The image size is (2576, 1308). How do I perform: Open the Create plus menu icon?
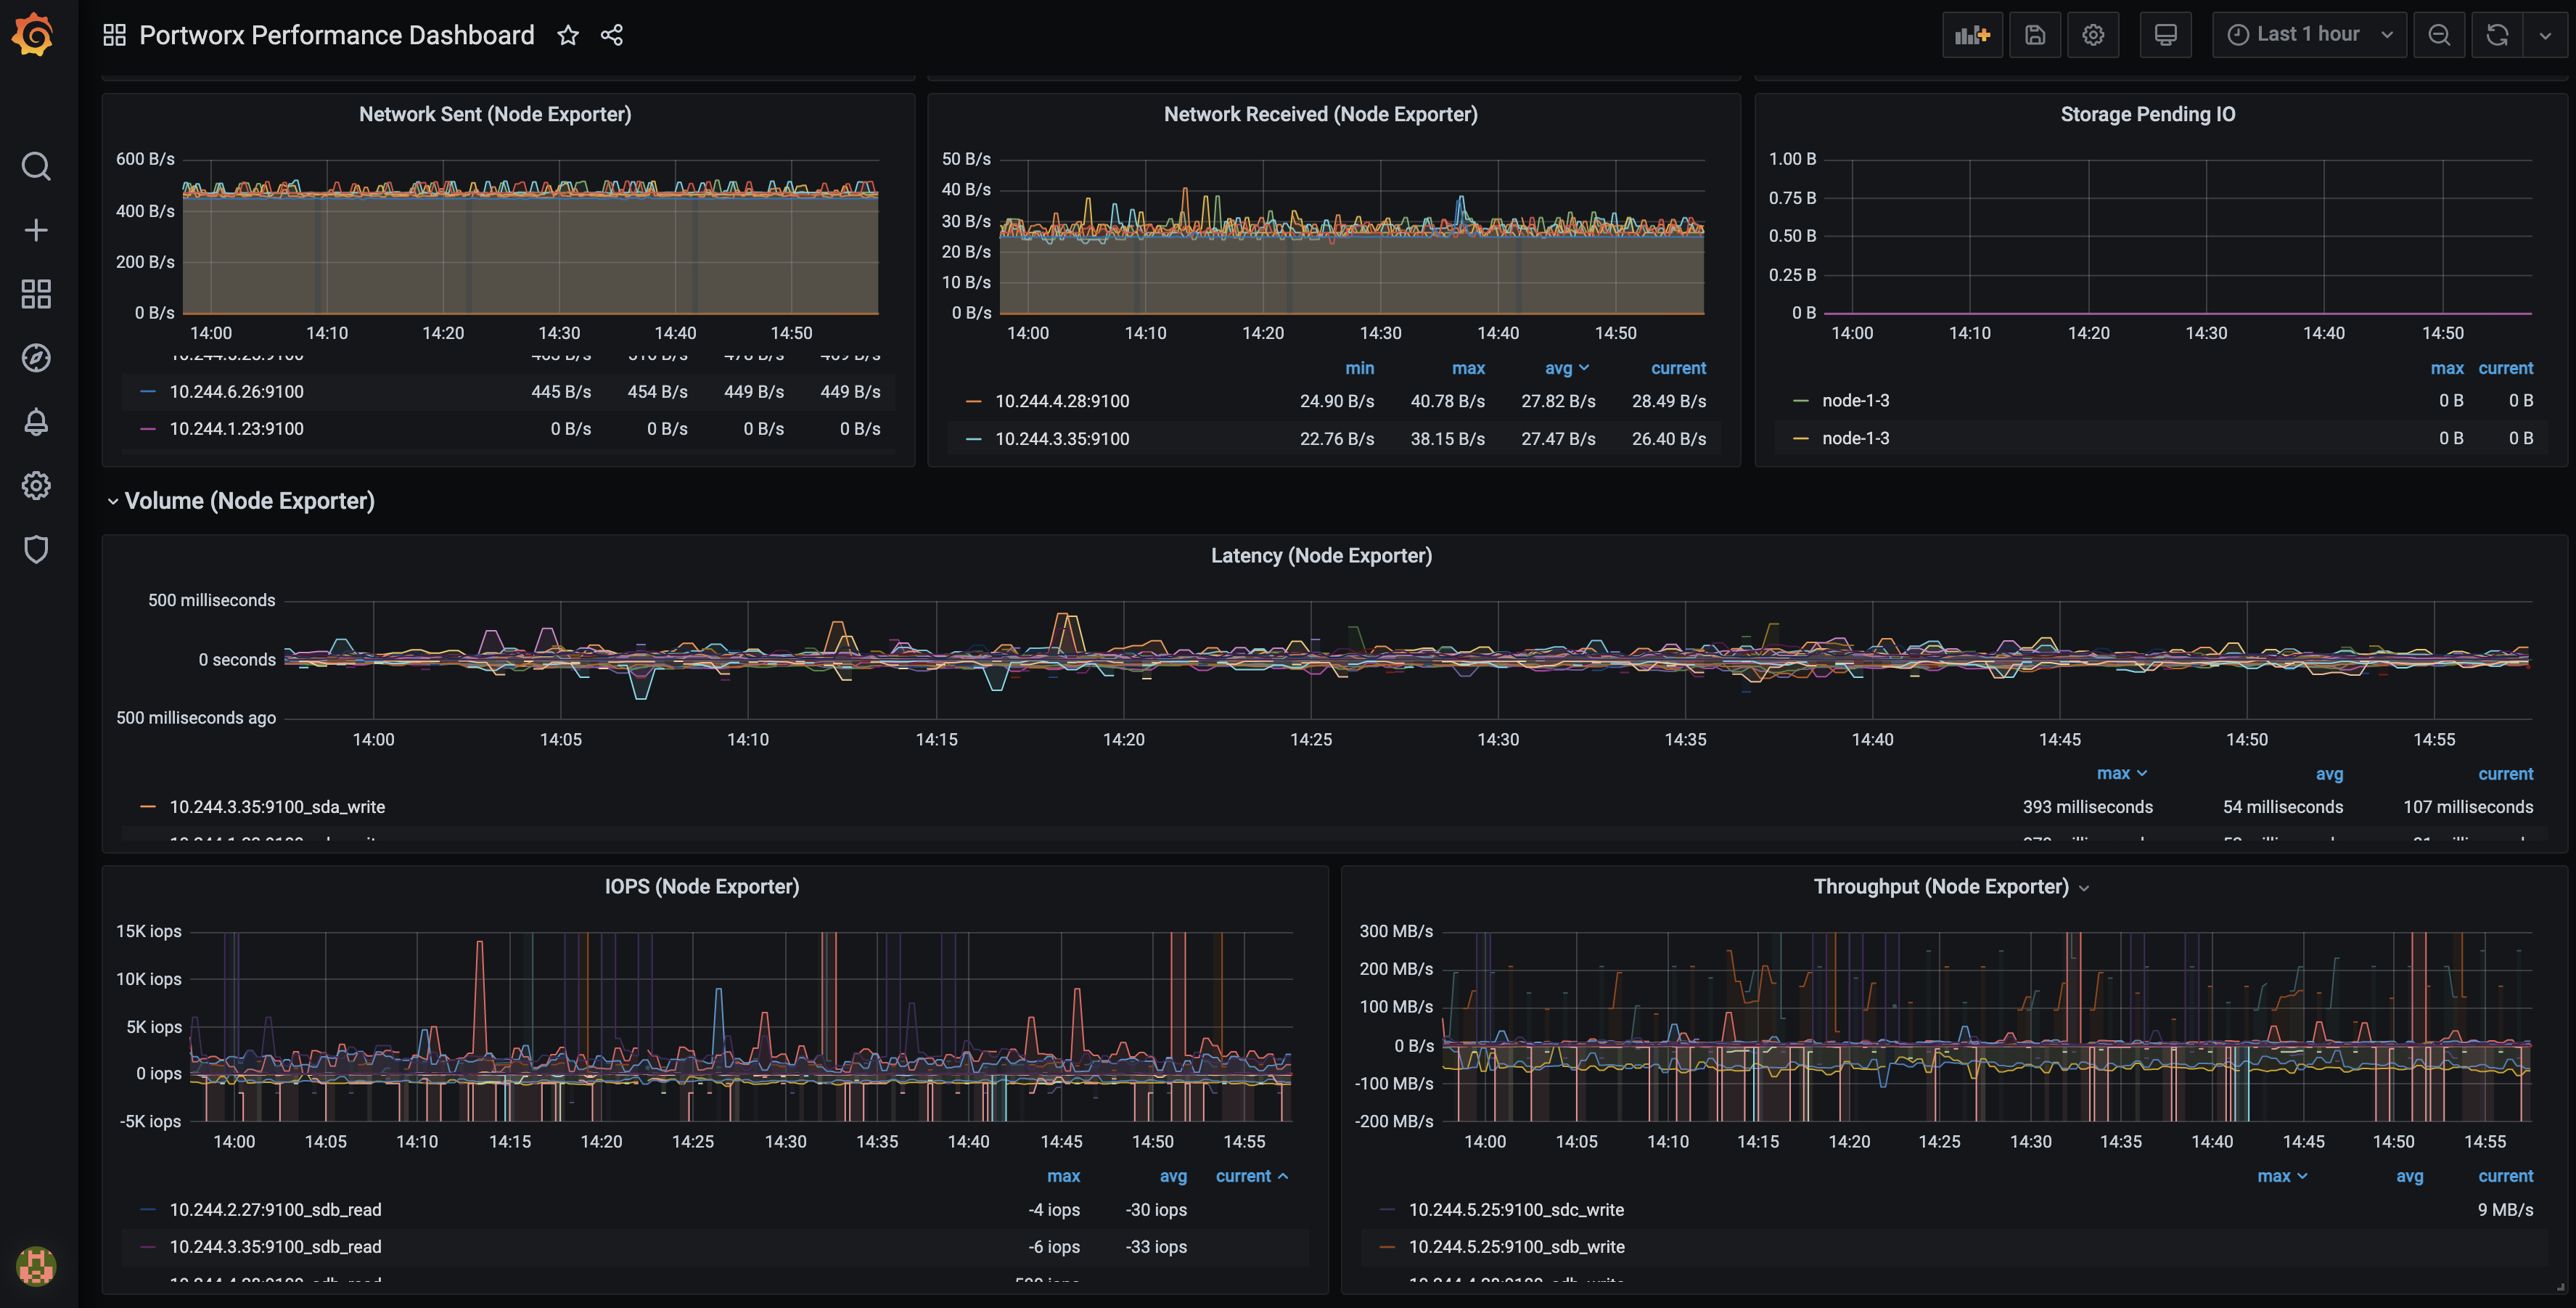click(36, 230)
